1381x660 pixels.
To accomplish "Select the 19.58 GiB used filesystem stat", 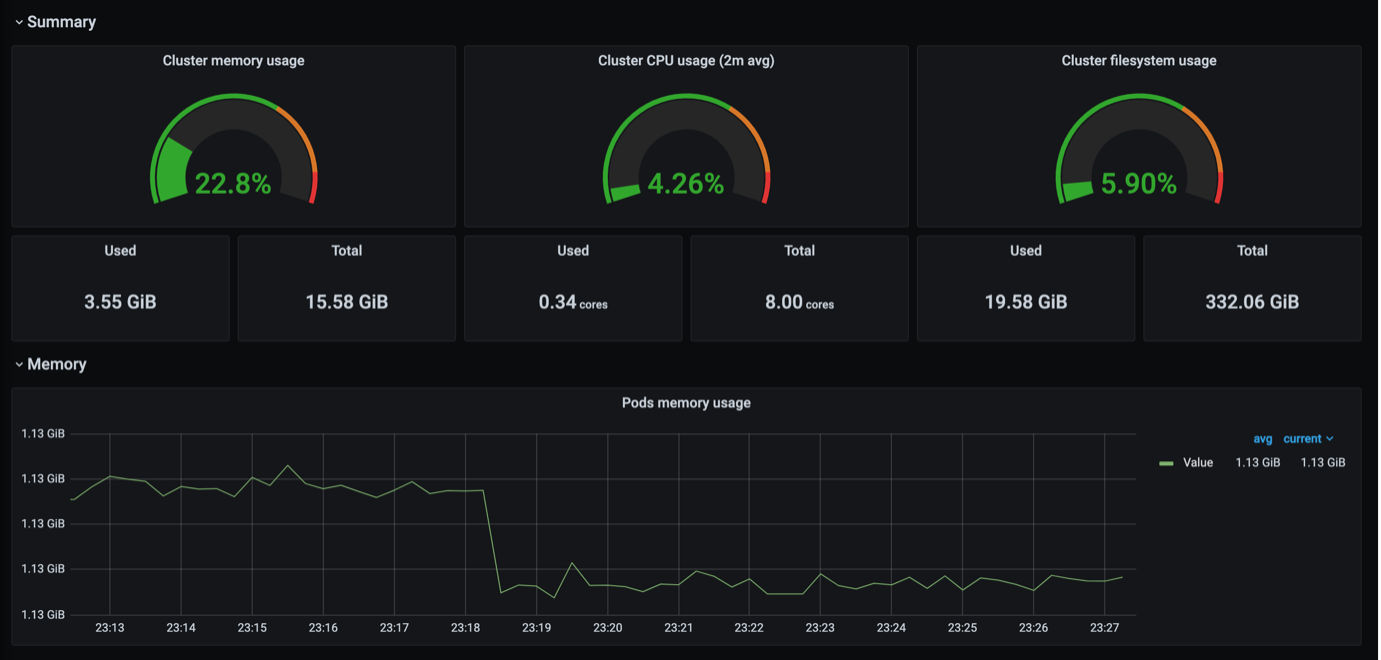I will point(1026,302).
